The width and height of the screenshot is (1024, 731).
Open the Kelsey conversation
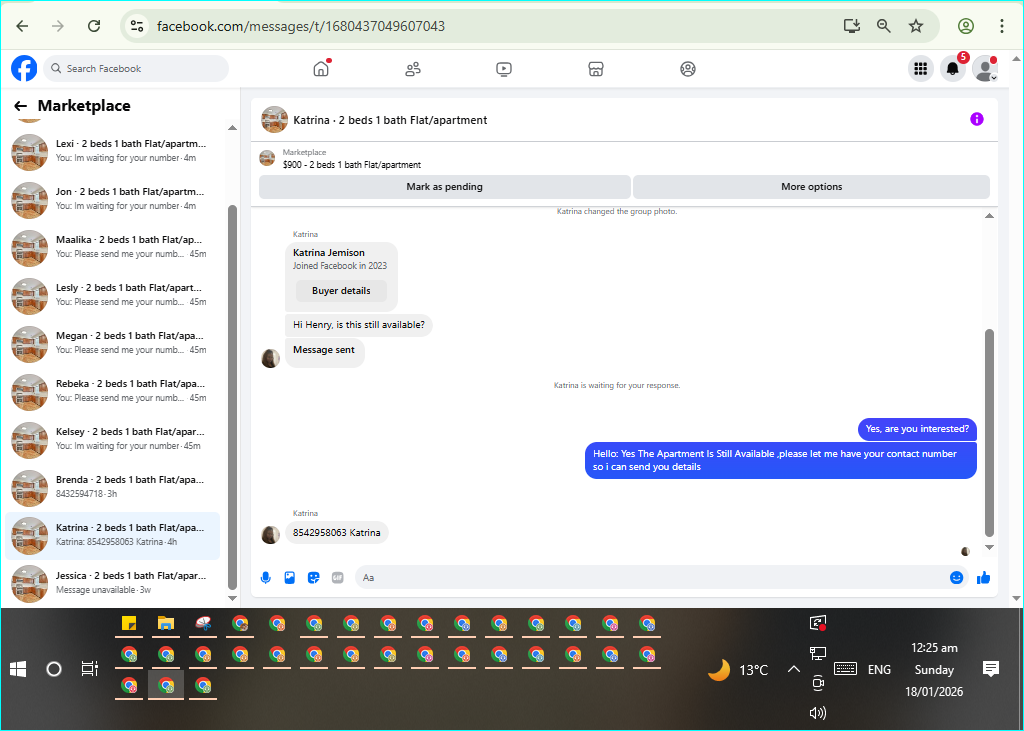click(x=112, y=439)
